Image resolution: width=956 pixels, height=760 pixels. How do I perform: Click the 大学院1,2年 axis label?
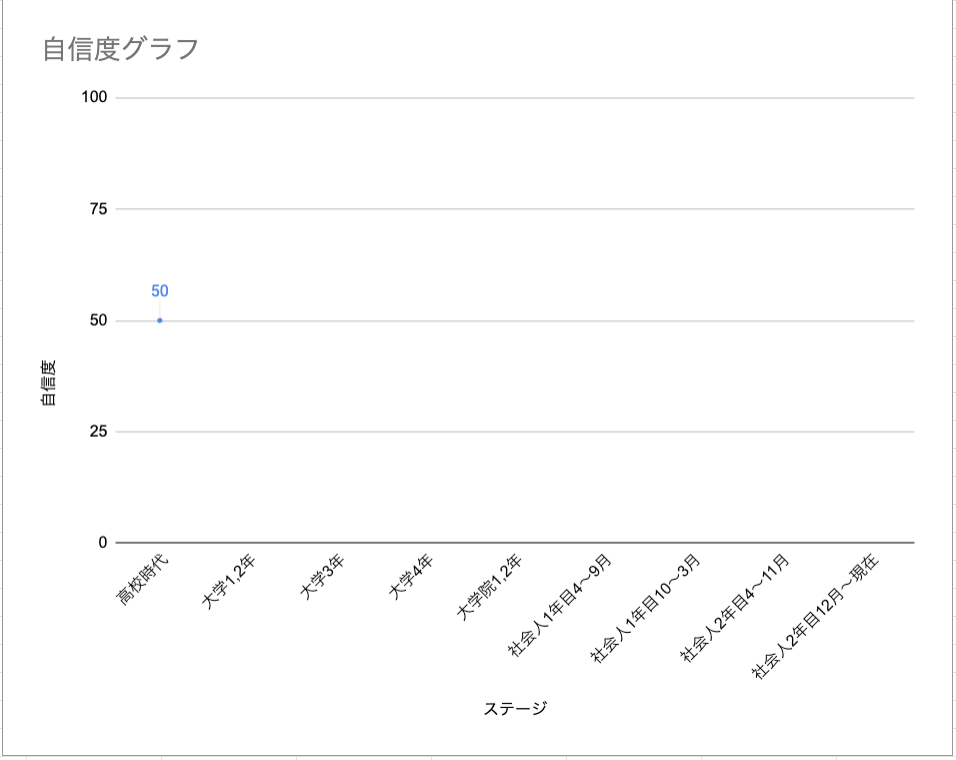pyautogui.click(x=490, y=587)
